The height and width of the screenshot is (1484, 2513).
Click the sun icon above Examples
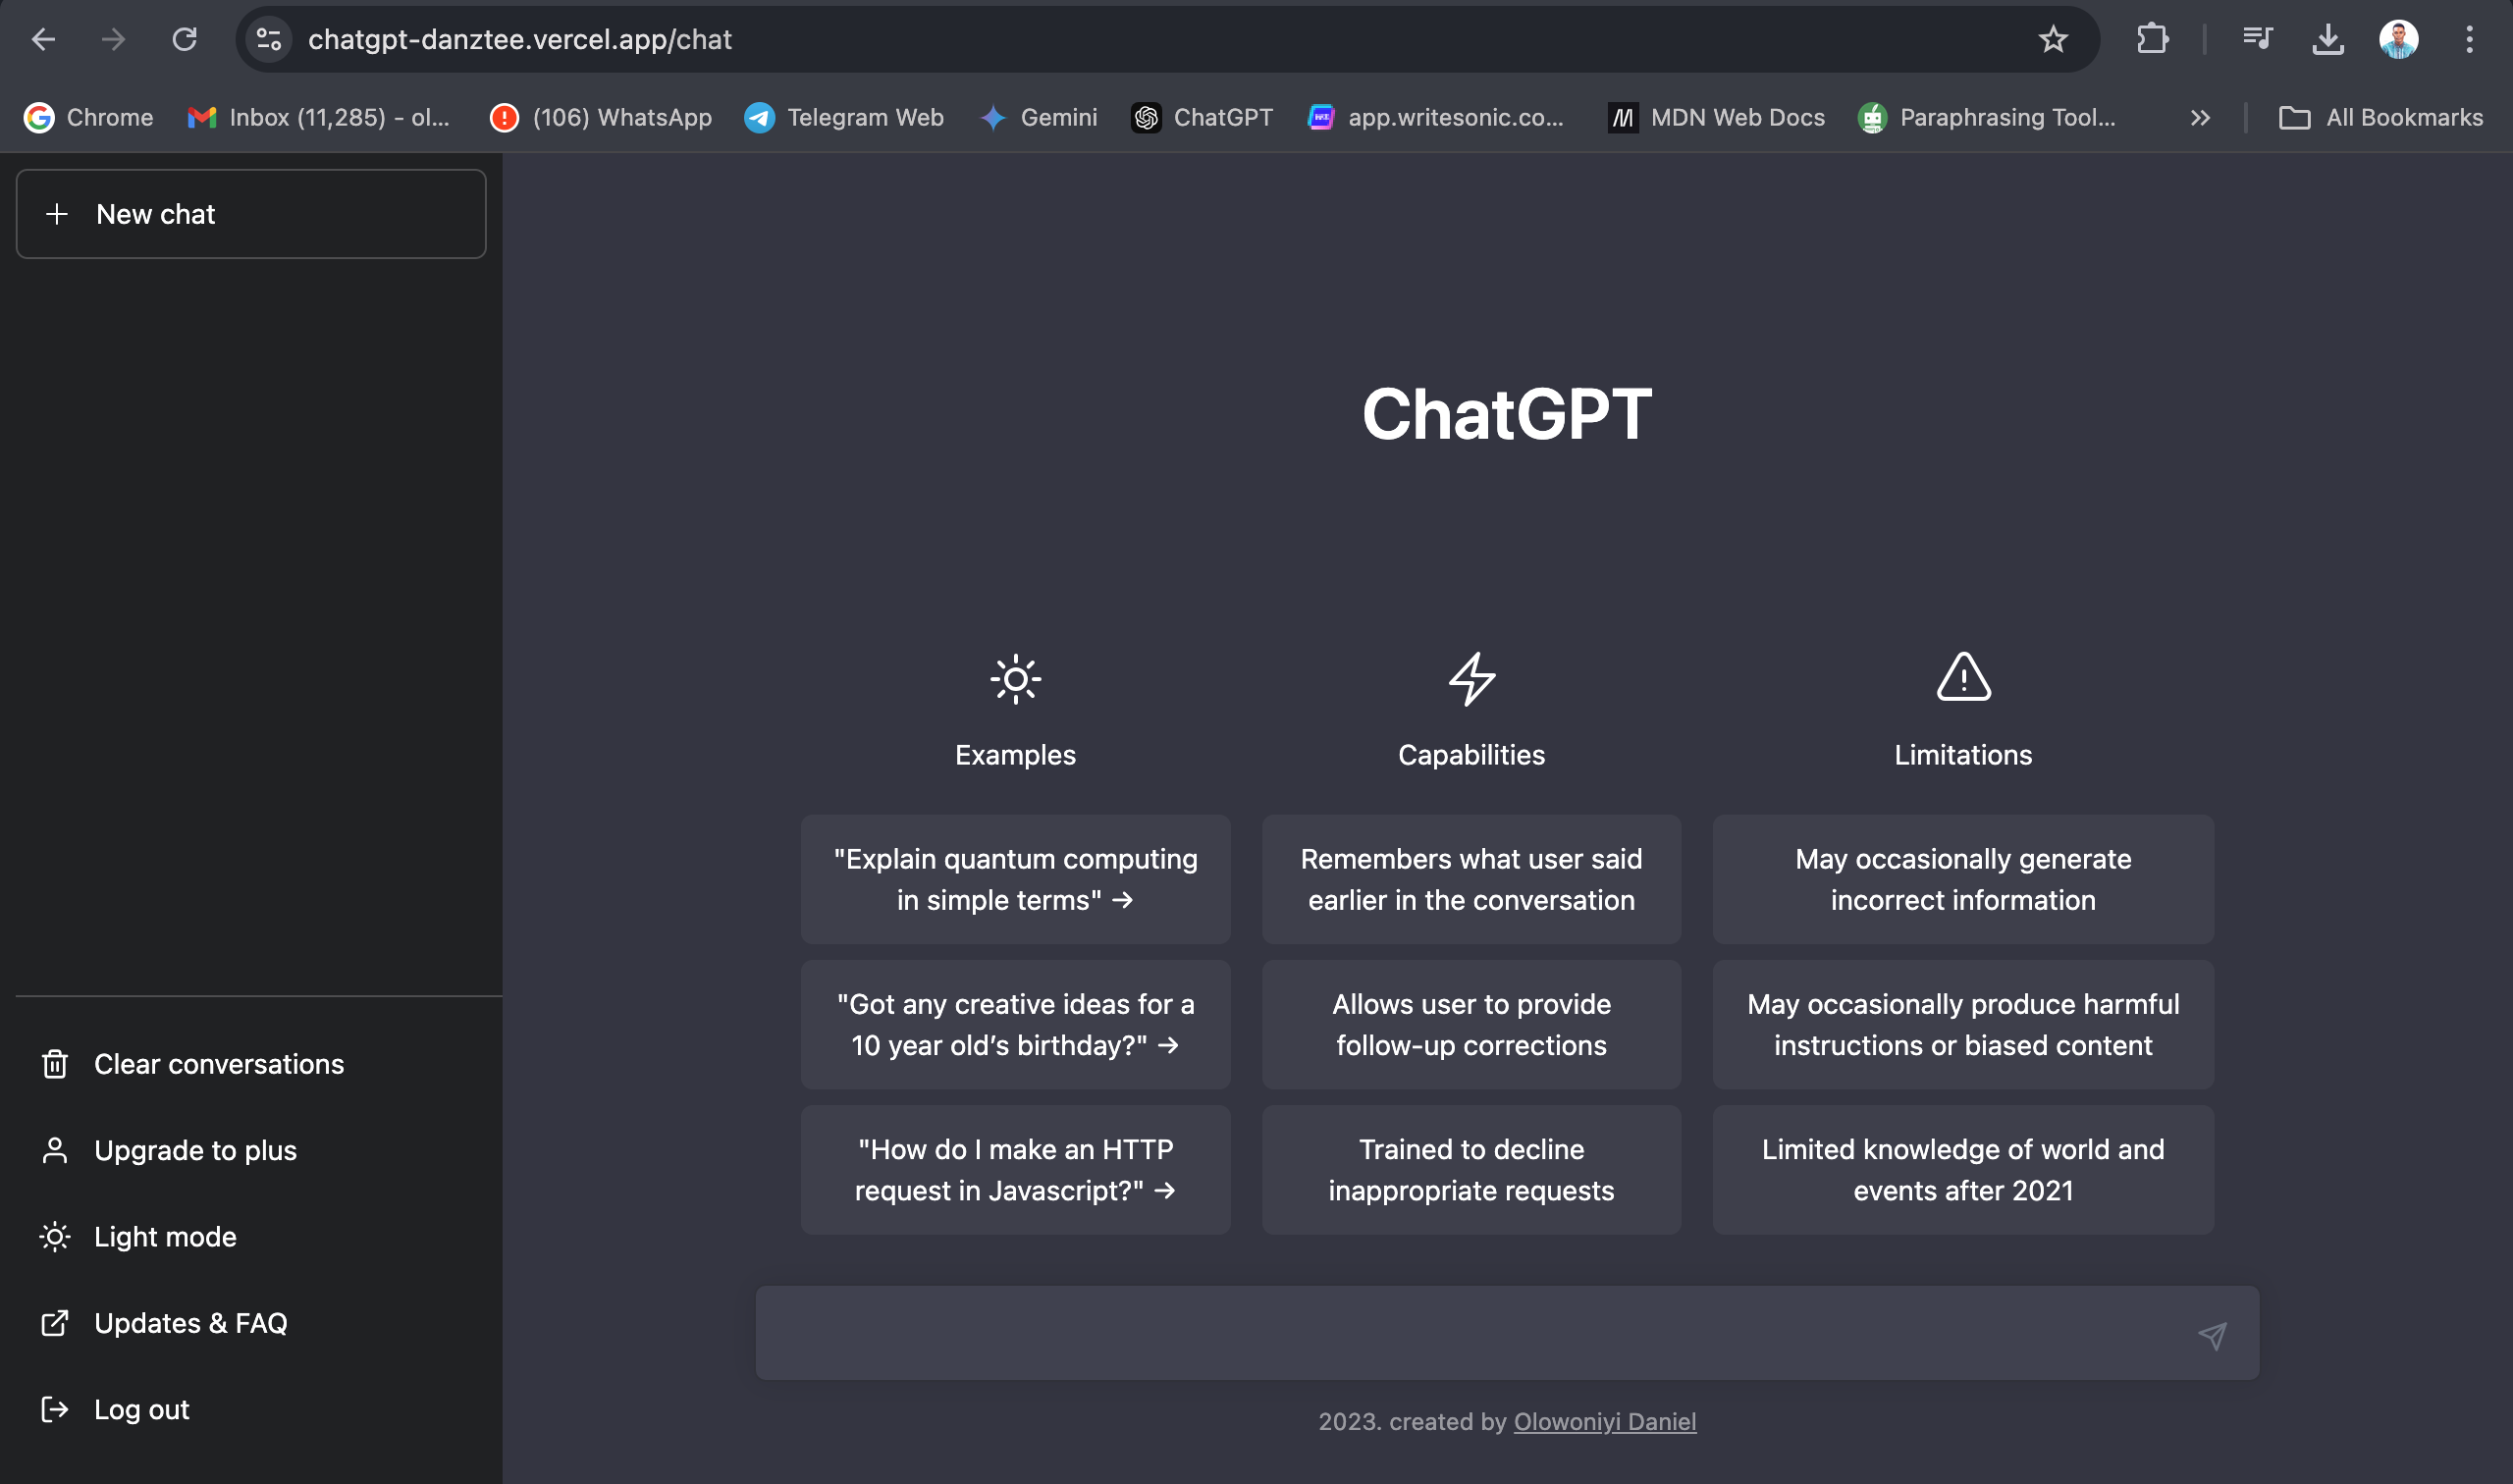1015,679
